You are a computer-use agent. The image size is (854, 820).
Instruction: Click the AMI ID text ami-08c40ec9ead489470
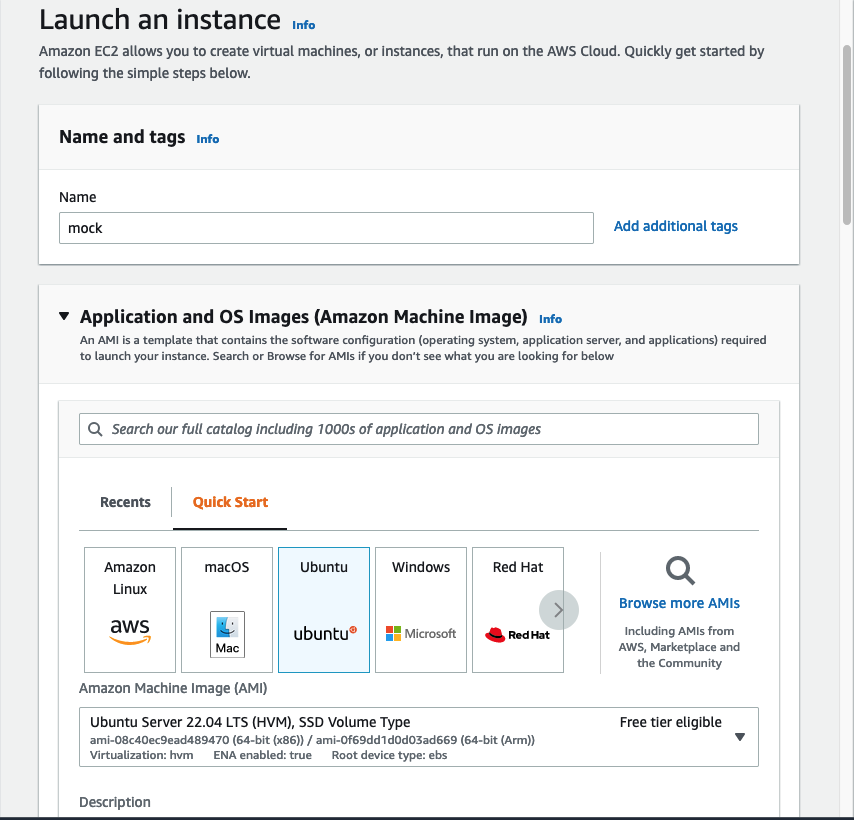tap(160, 740)
